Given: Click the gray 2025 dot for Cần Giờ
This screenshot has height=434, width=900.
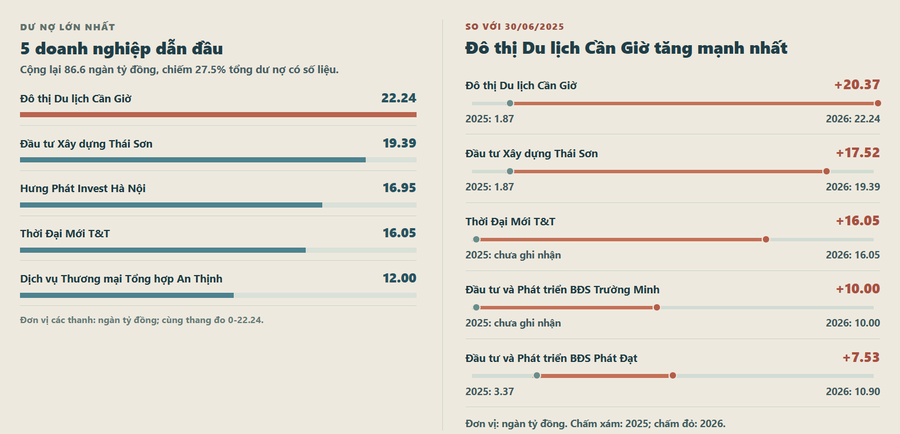Looking at the screenshot, I should tap(510, 103).
